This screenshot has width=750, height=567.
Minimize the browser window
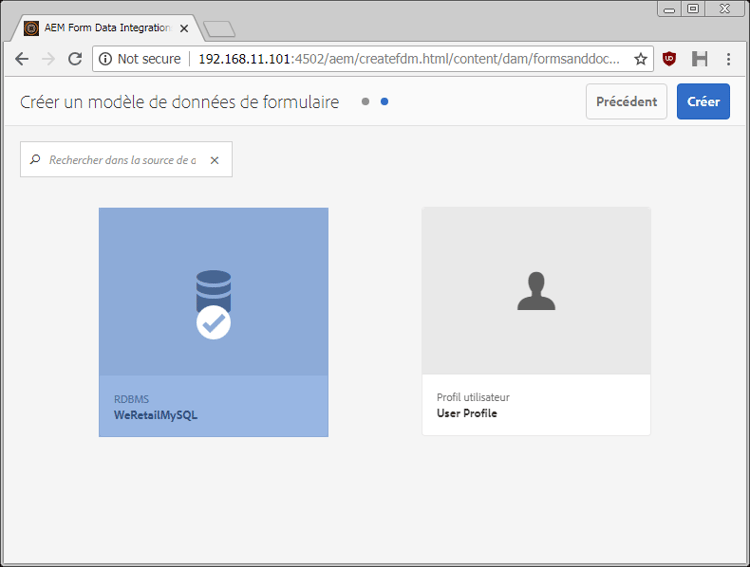669,9
